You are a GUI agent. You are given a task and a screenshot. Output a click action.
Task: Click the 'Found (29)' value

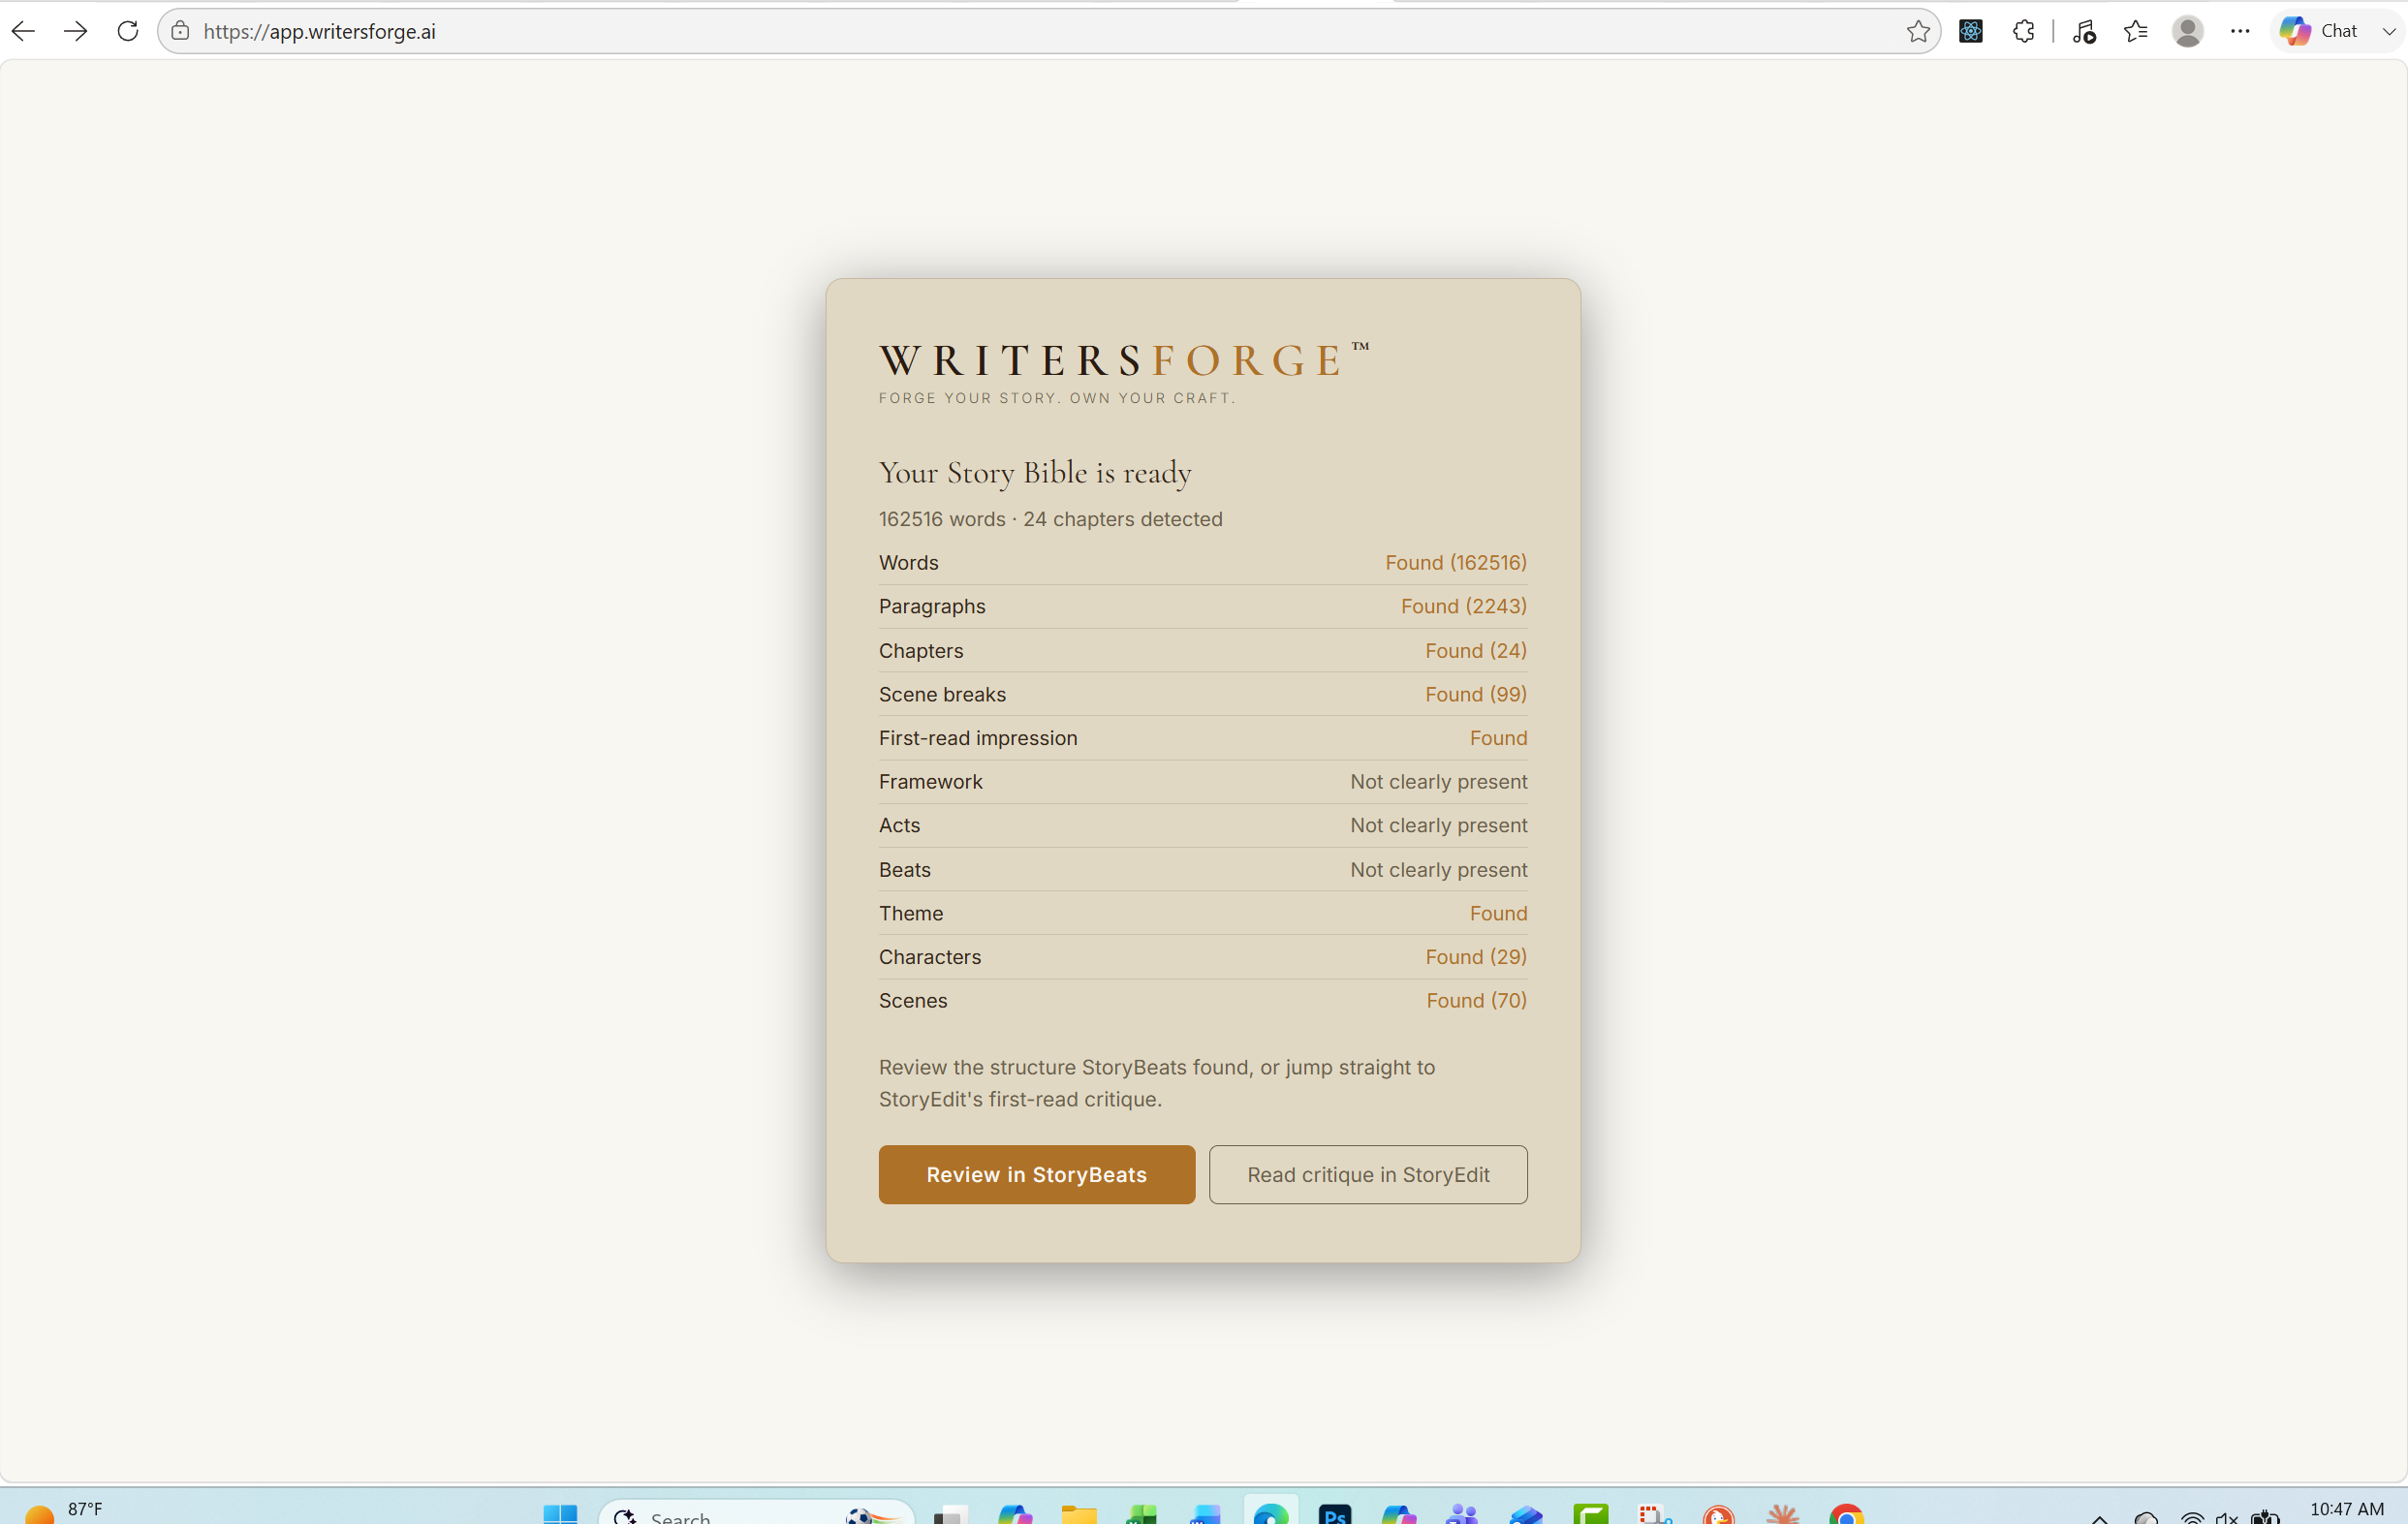tap(1476, 957)
